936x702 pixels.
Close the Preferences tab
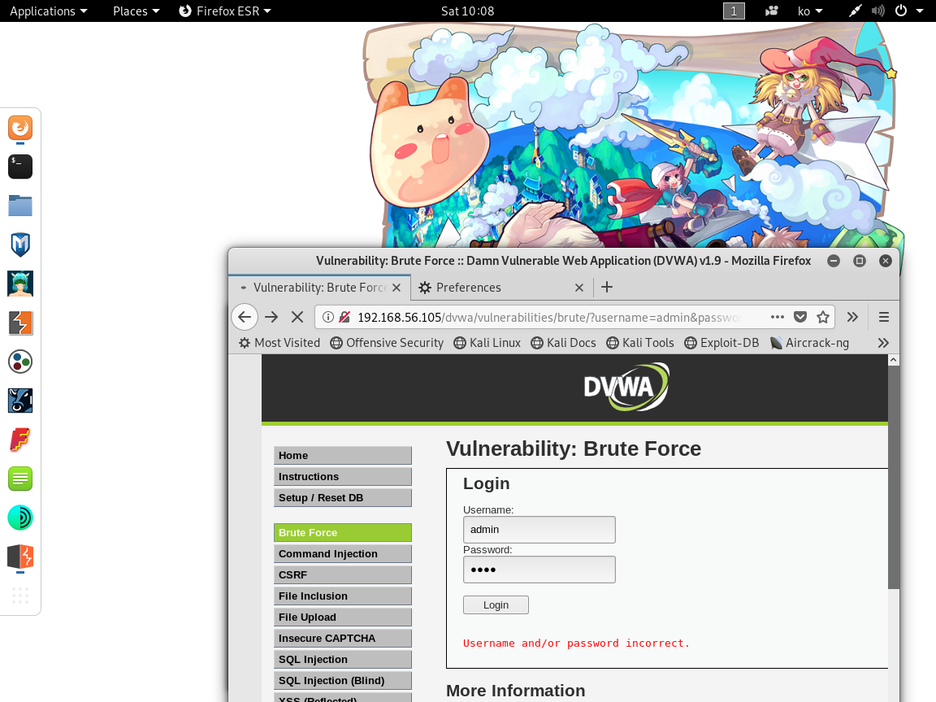click(579, 287)
